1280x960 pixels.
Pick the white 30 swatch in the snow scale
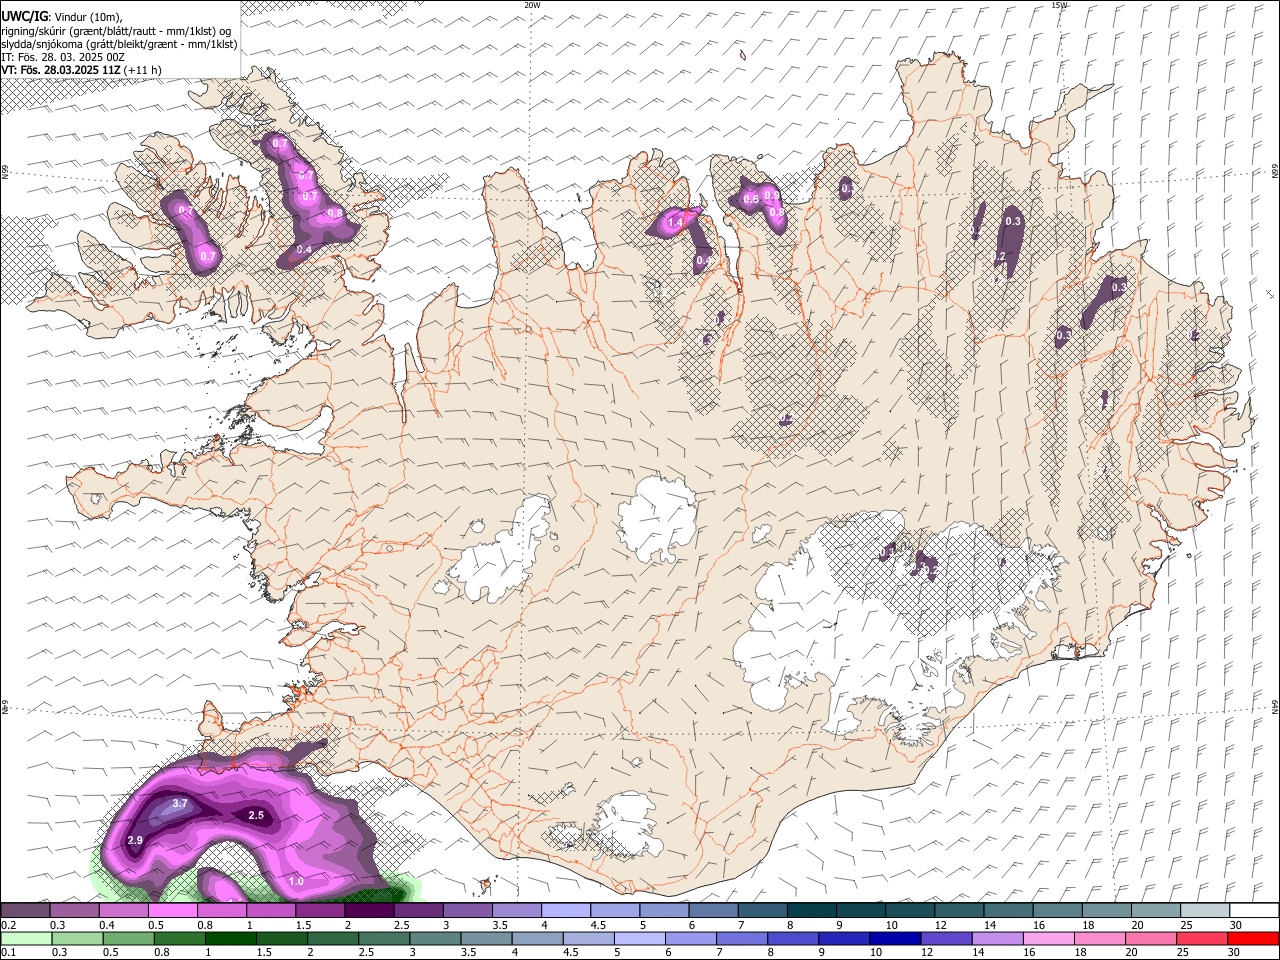tap(1254, 911)
